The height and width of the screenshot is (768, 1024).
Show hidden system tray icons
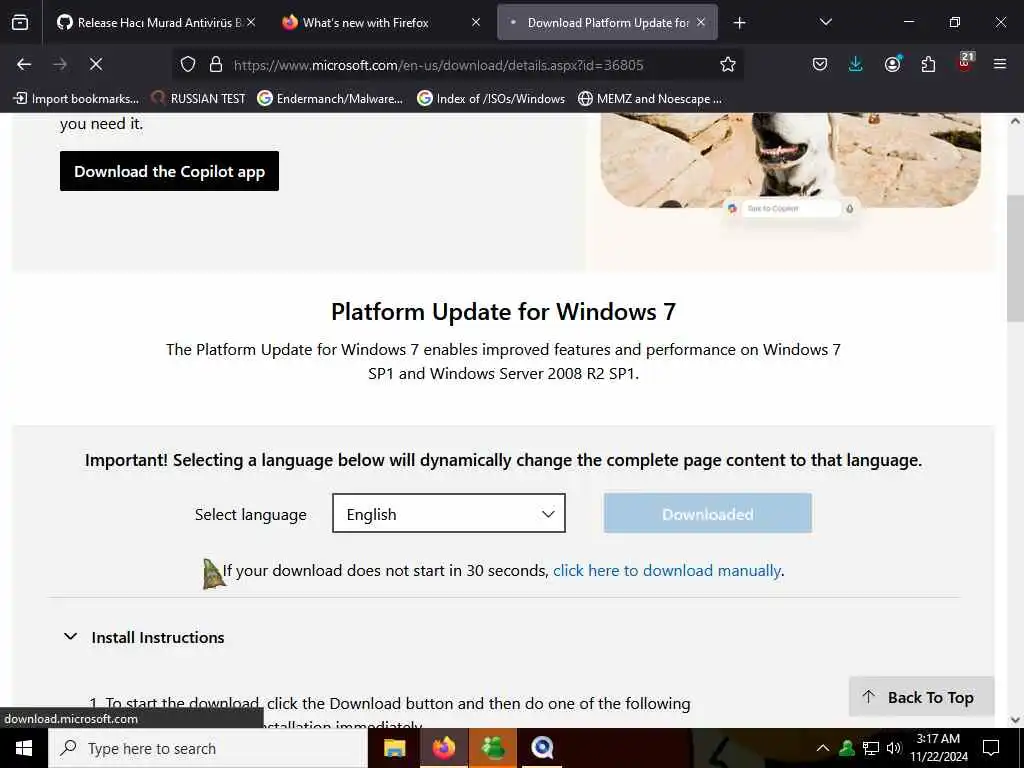[x=823, y=748]
